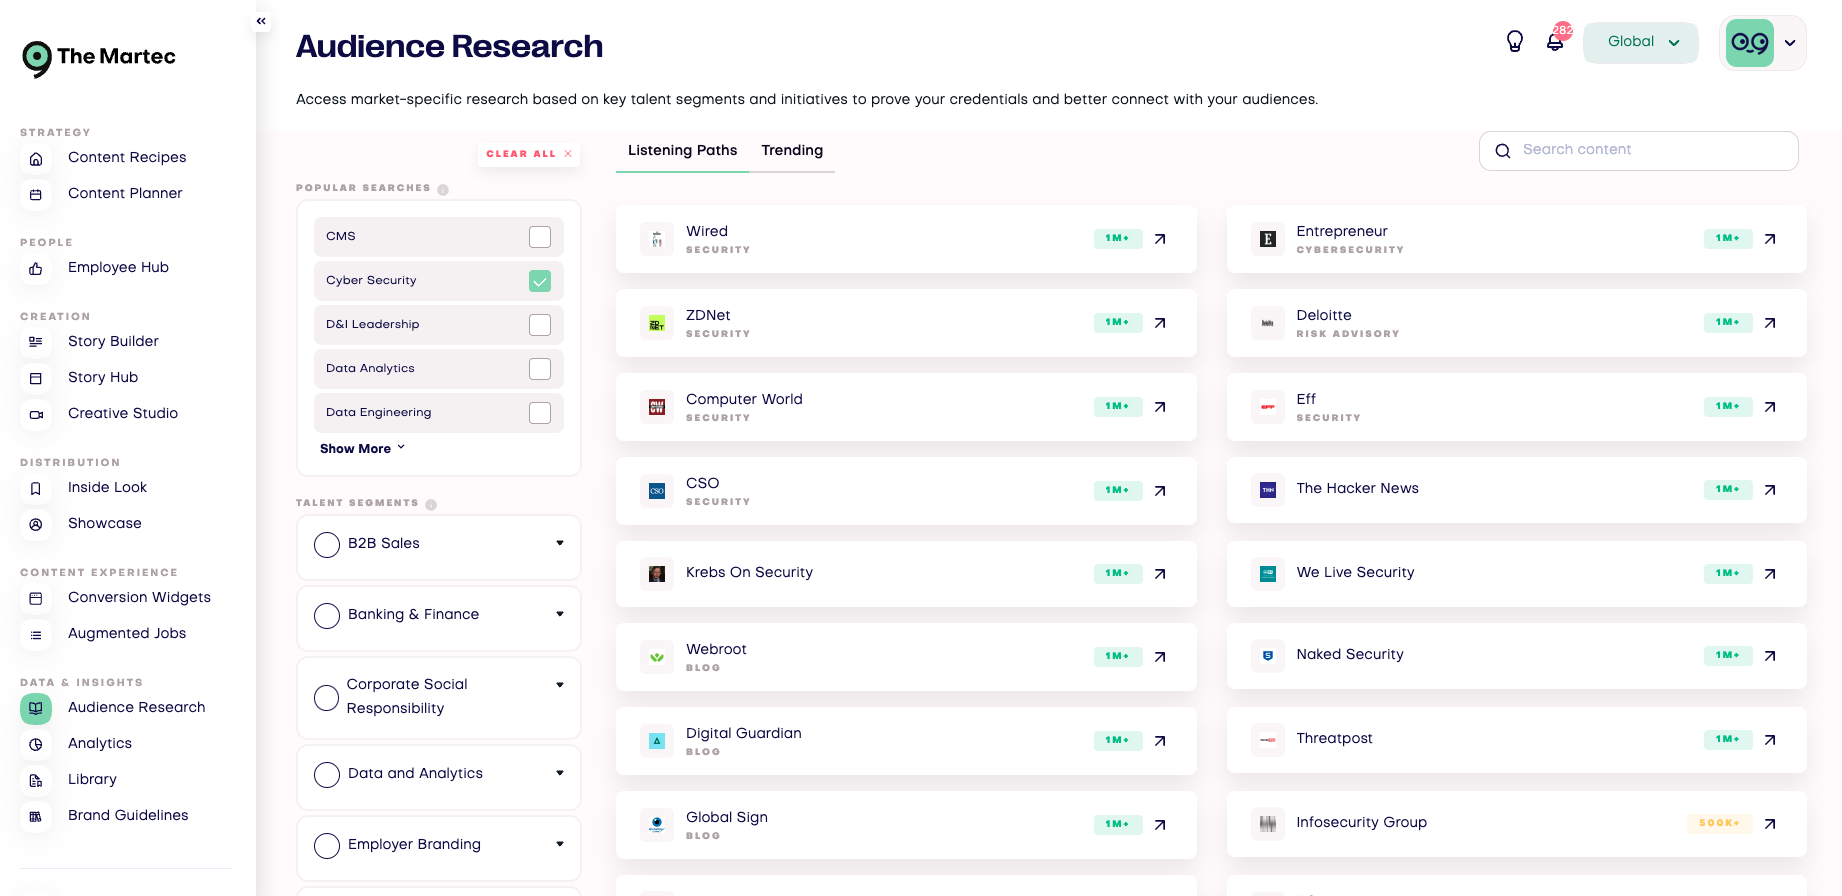This screenshot has width=1842, height=896.
Task: Click The Martec logo
Action: point(99,58)
